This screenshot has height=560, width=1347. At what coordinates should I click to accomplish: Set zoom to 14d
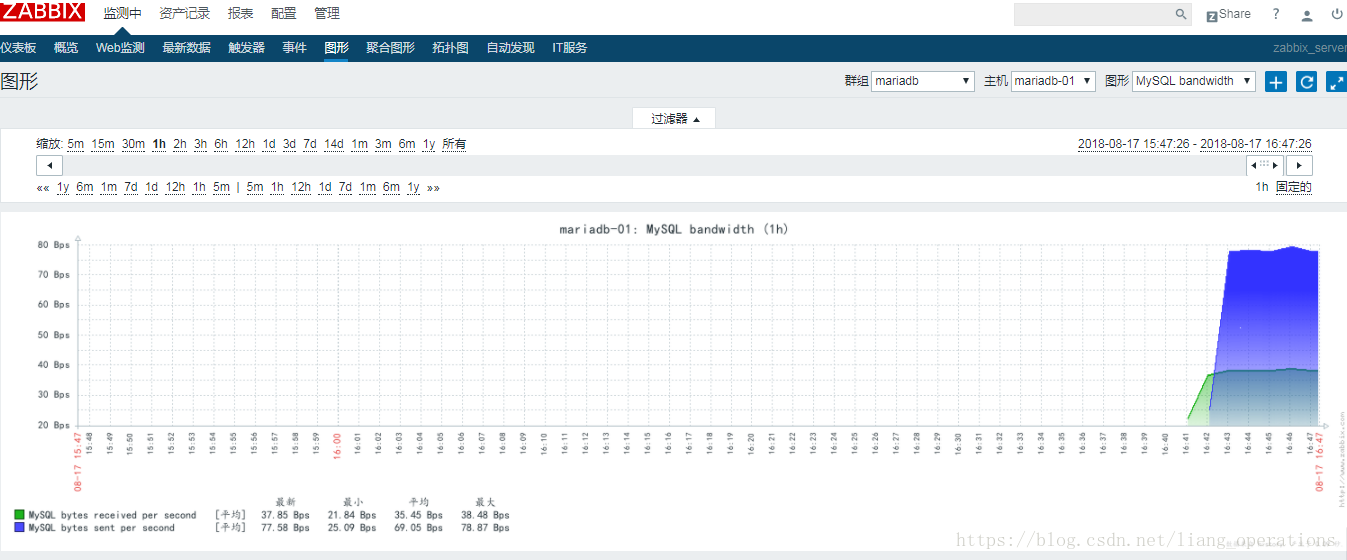pos(334,144)
